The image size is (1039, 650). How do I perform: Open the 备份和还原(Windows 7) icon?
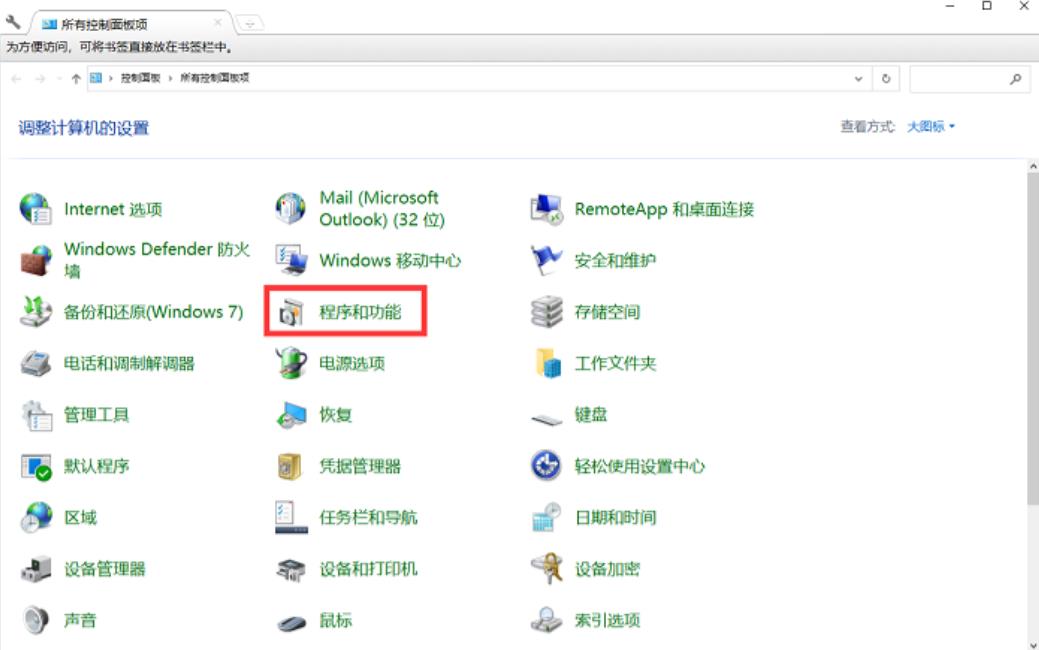click(x=35, y=311)
